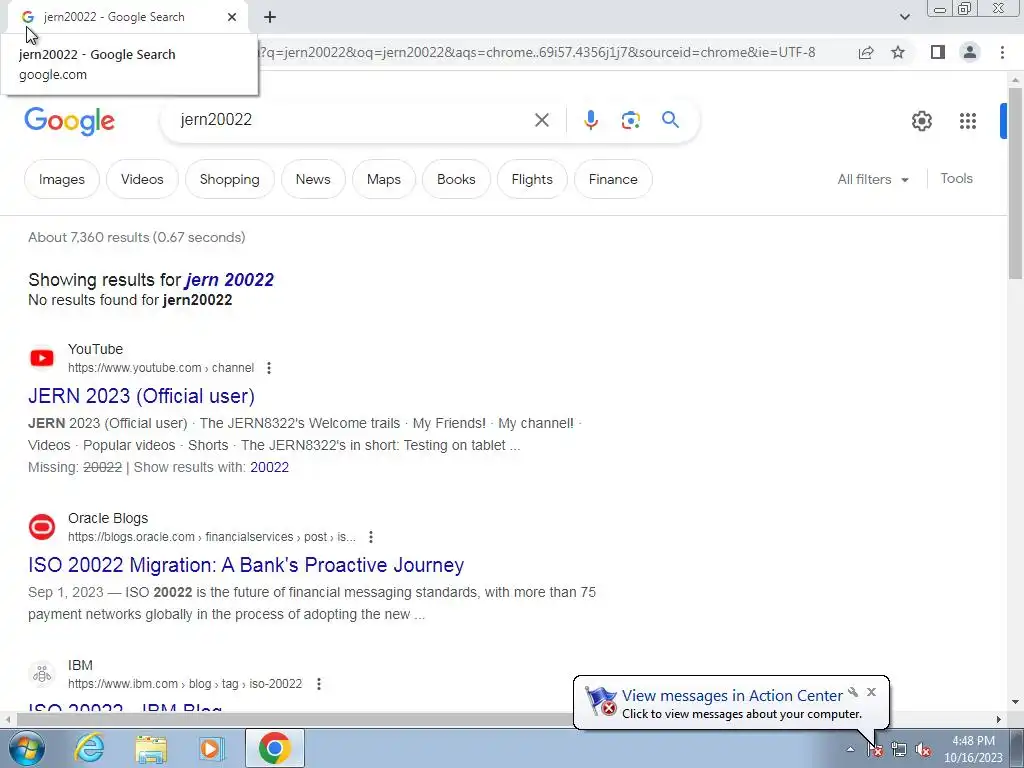Screen dimensions: 1024x768
Task: Switch to the News filter
Action: (313, 179)
